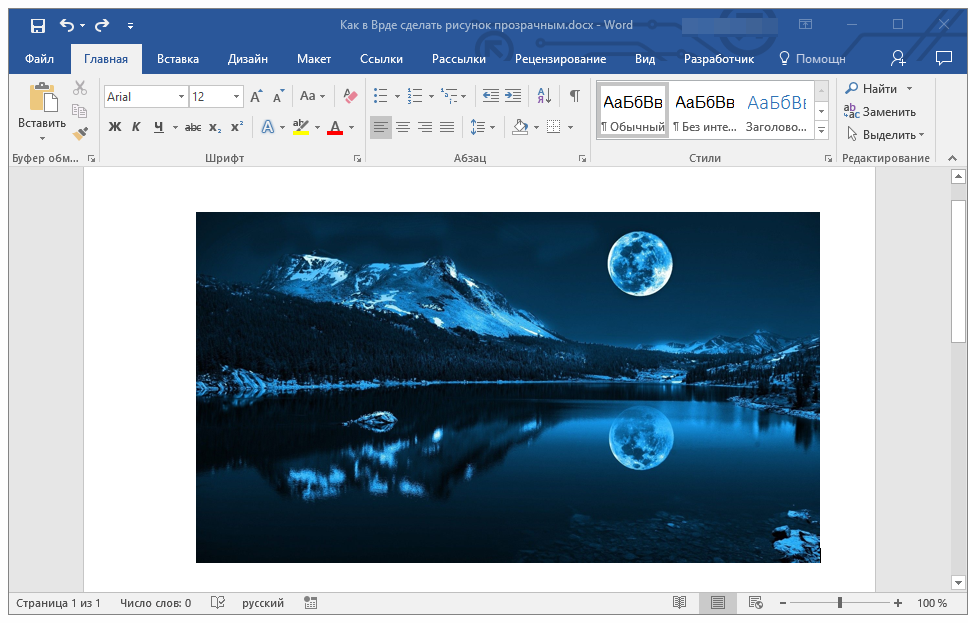Viewport: 968px width, 623px height.
Task: Click the Format Painter brush icon
Action: pos(80,133)
